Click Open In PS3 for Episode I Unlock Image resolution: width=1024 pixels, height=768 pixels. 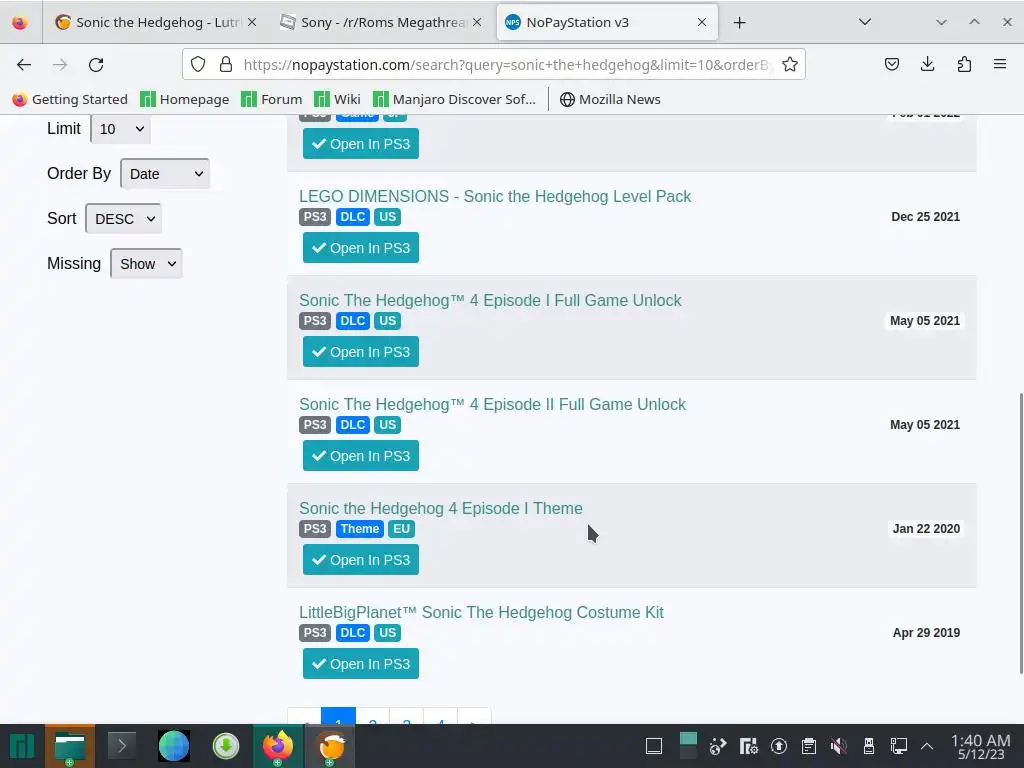[360, 352]
